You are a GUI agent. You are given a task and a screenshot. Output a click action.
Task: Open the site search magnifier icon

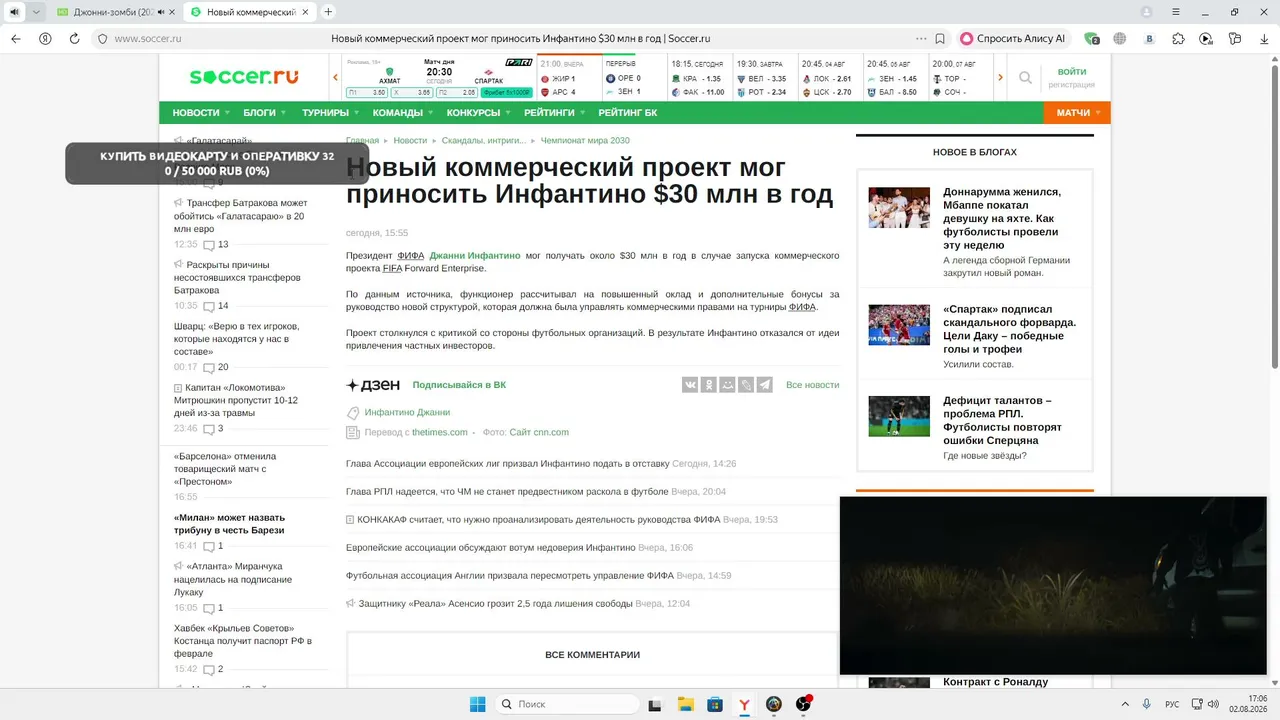point(1025,77)
